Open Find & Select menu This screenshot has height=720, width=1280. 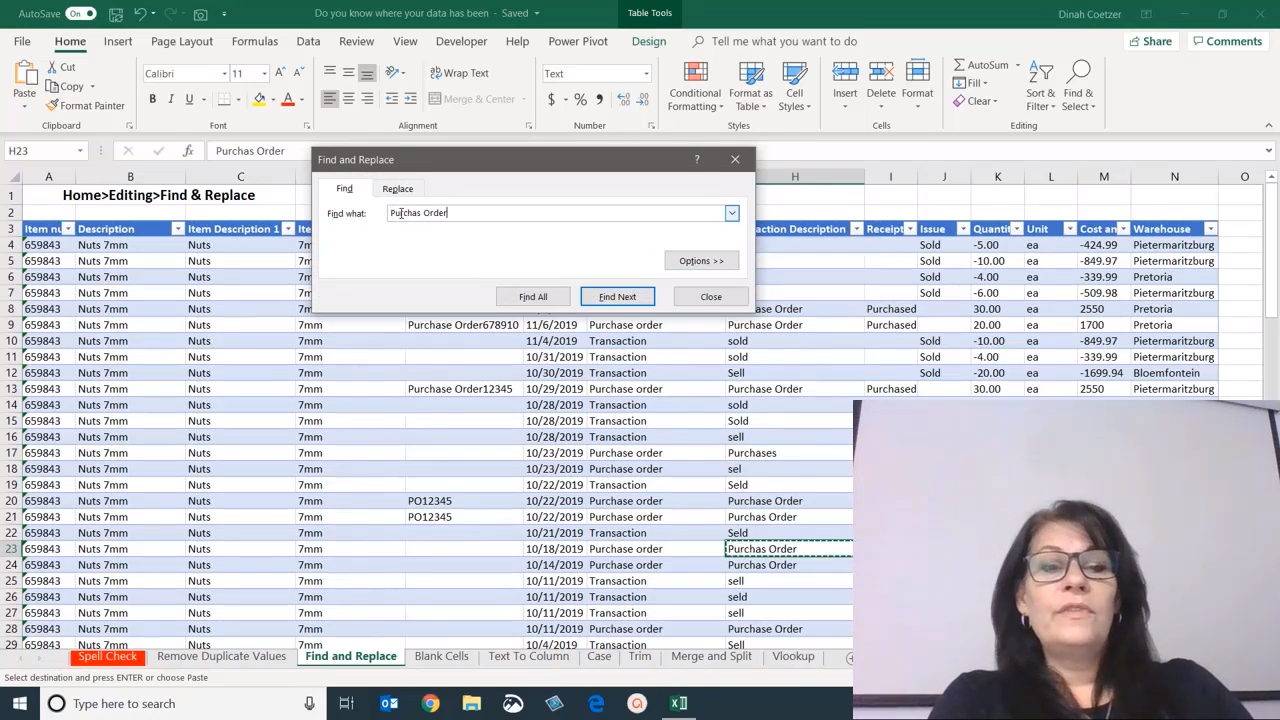1078,87
